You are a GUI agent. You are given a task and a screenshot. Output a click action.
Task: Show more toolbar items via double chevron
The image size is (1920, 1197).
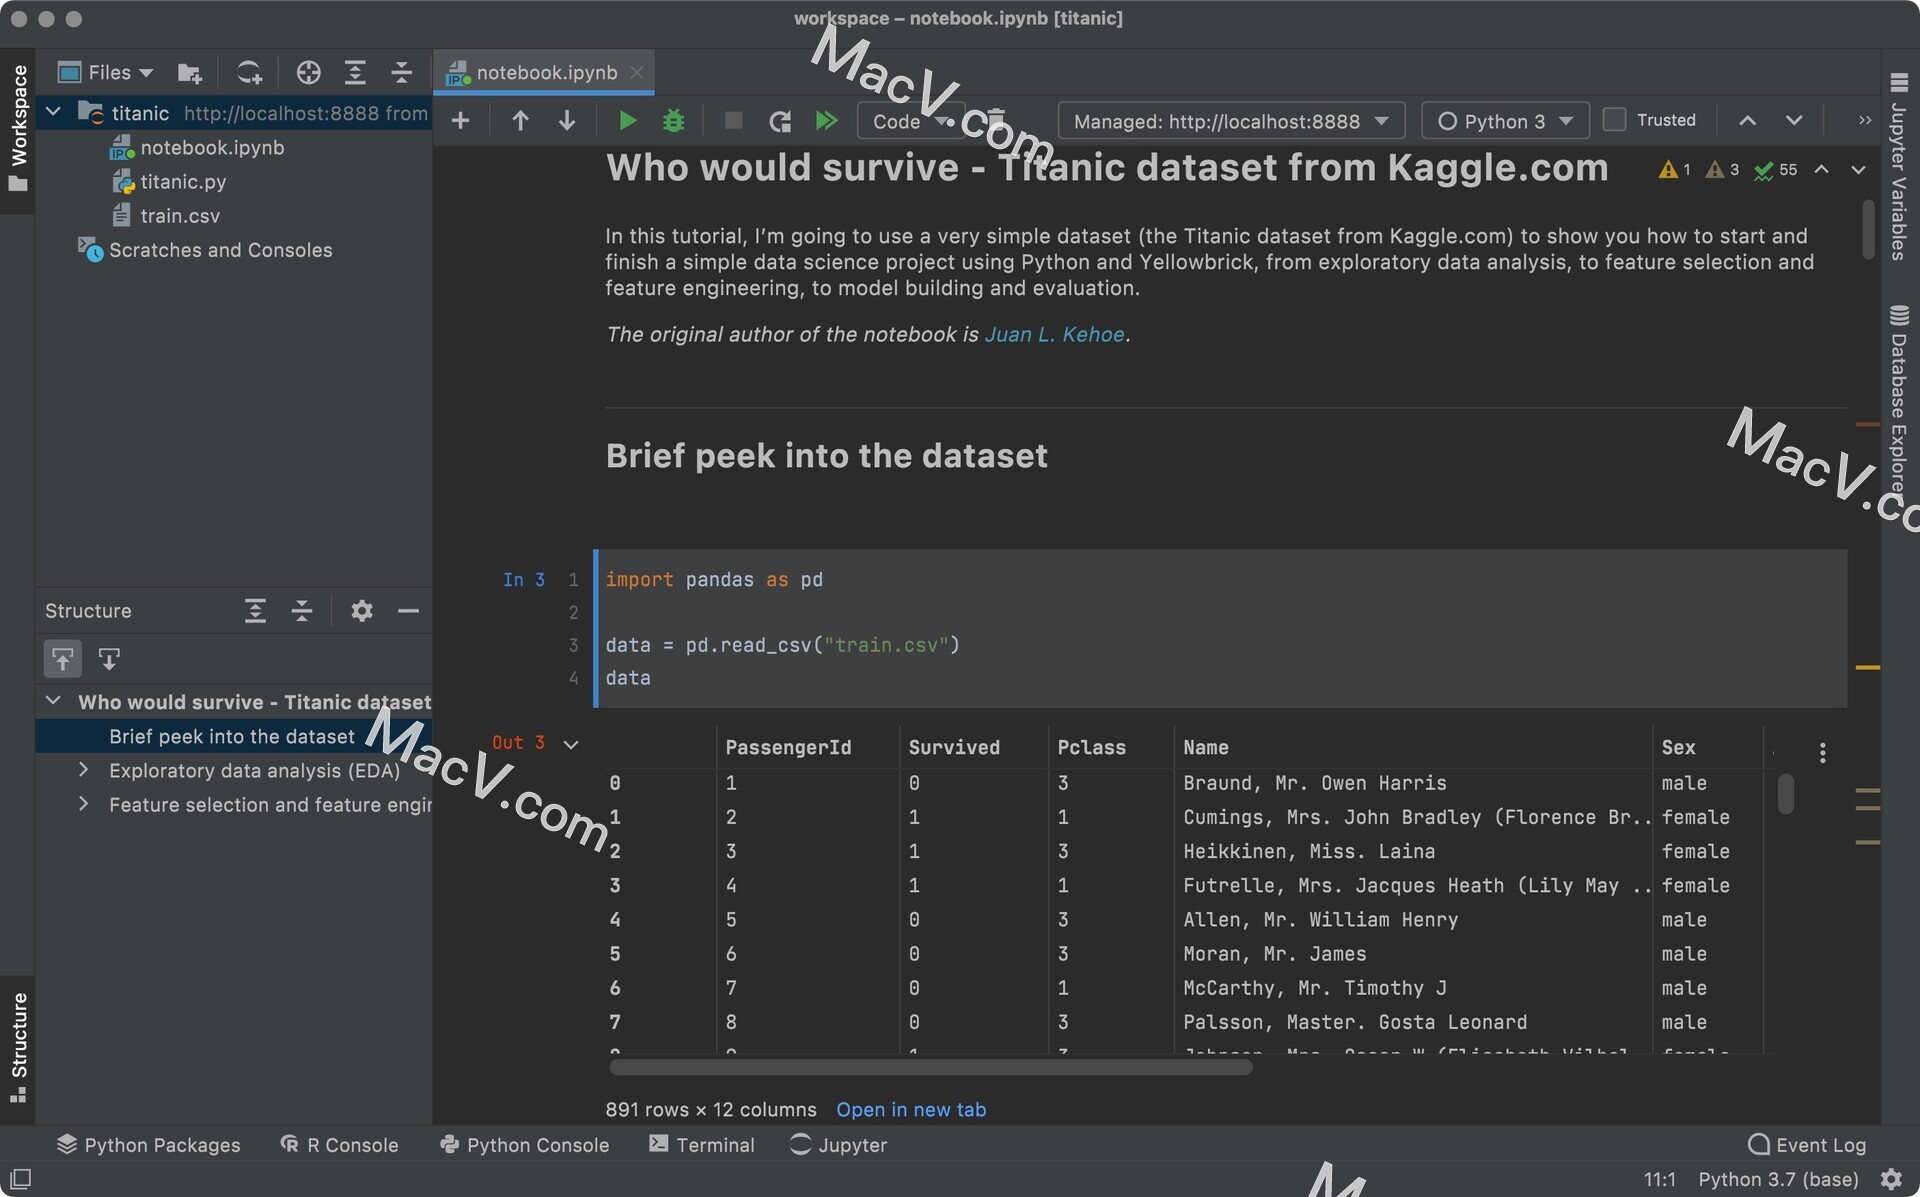coord(1864,121)
